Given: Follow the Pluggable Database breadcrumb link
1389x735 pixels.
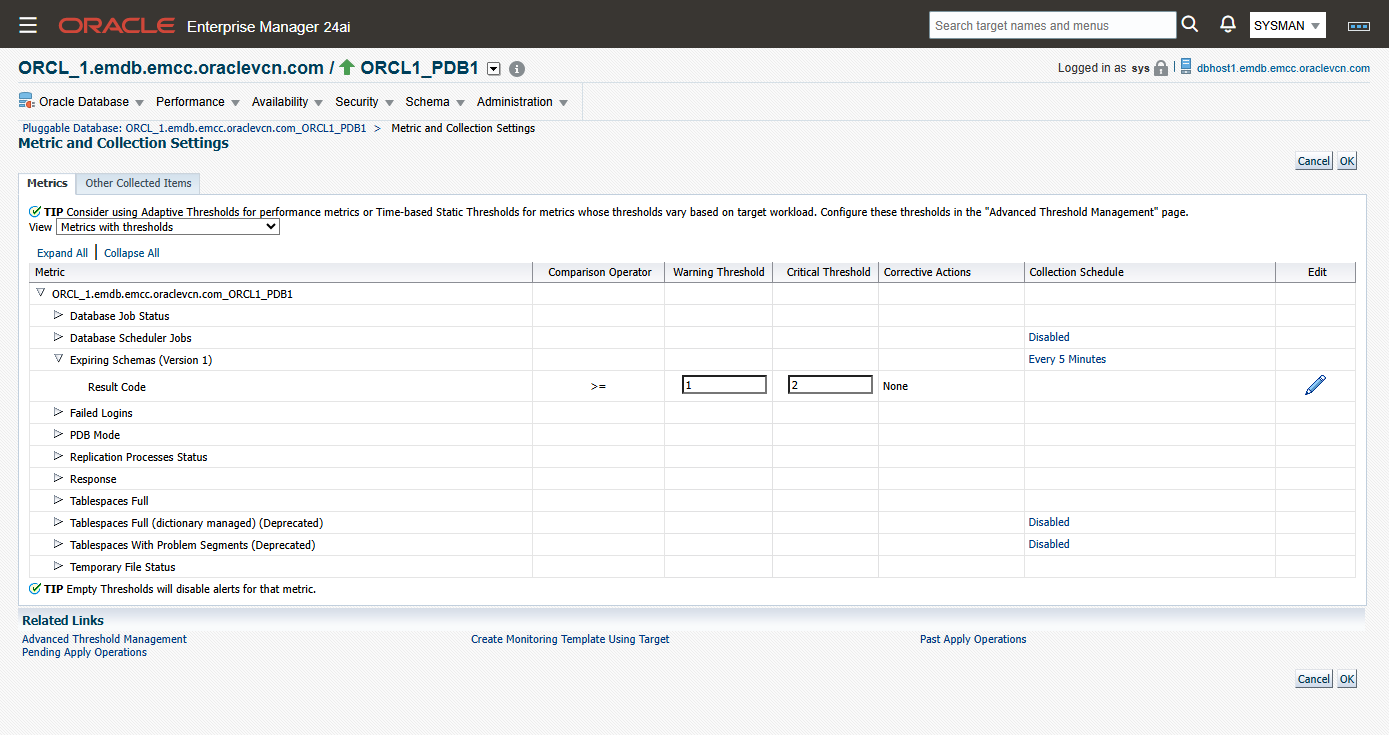Looking at the screenshot, I should (x=194, y=128).
